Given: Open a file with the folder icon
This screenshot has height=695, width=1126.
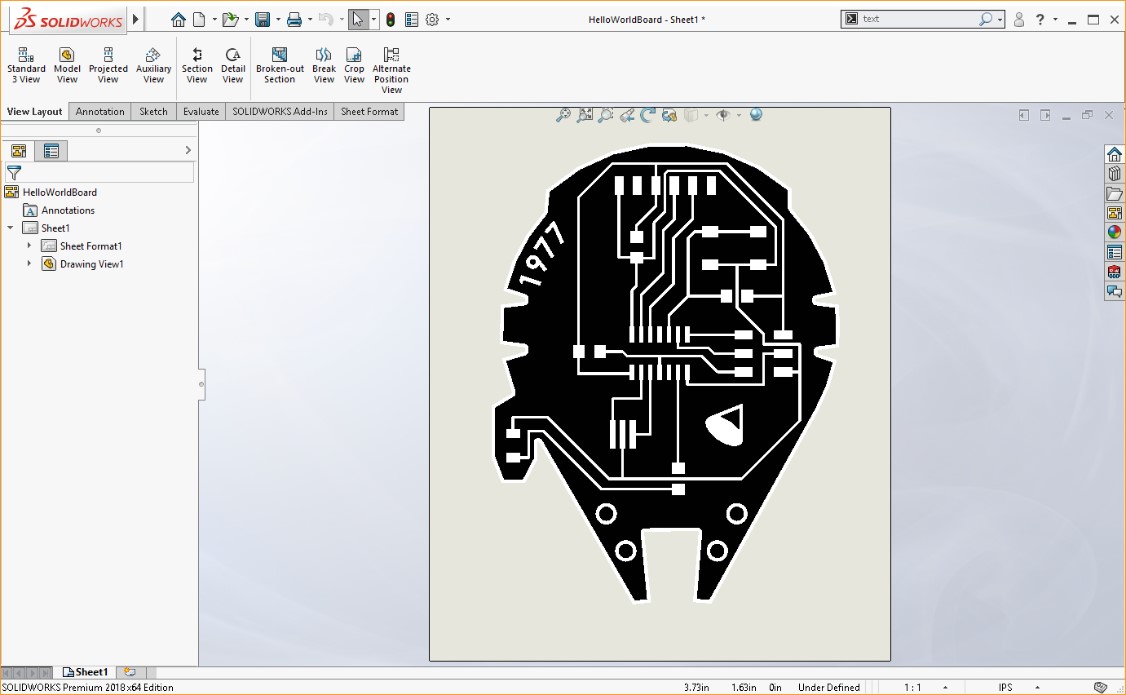Looking at the screenshot, I should pos(230,19).
